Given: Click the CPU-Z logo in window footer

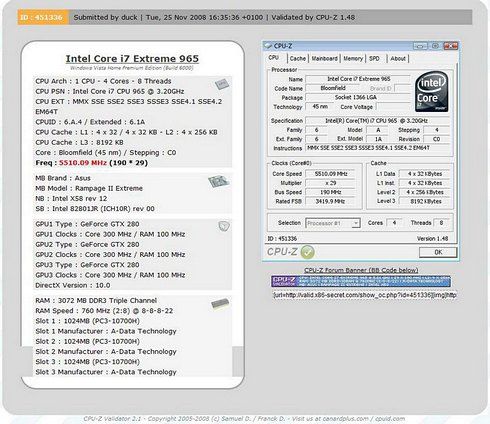Looking at the screenshot, I should (282, 252).
